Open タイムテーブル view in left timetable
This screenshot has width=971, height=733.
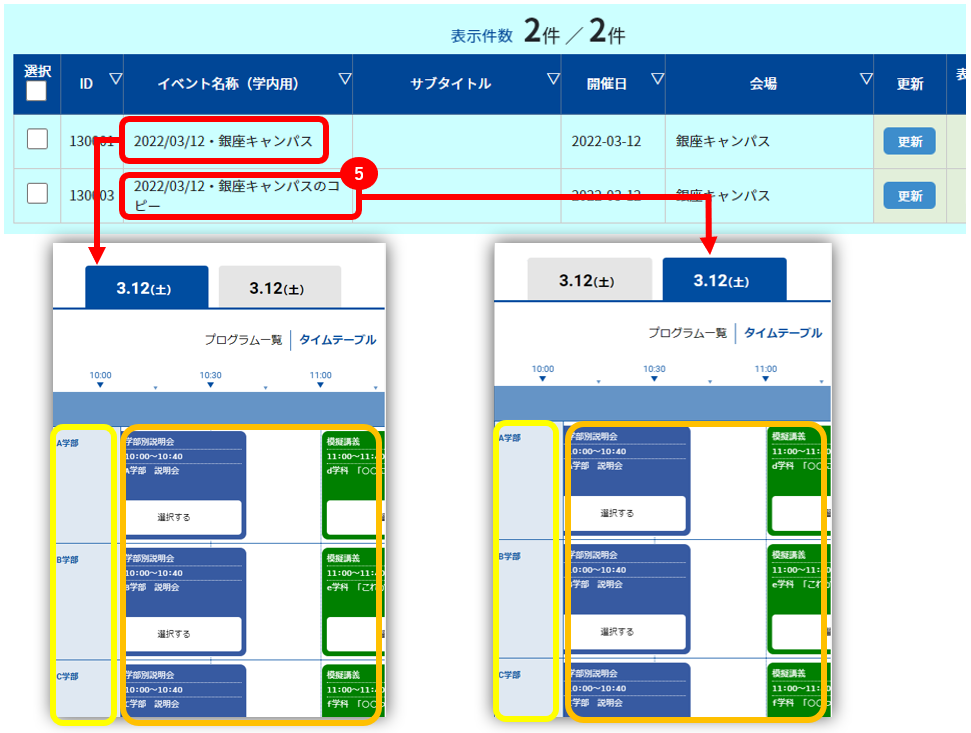coord(337,340)
